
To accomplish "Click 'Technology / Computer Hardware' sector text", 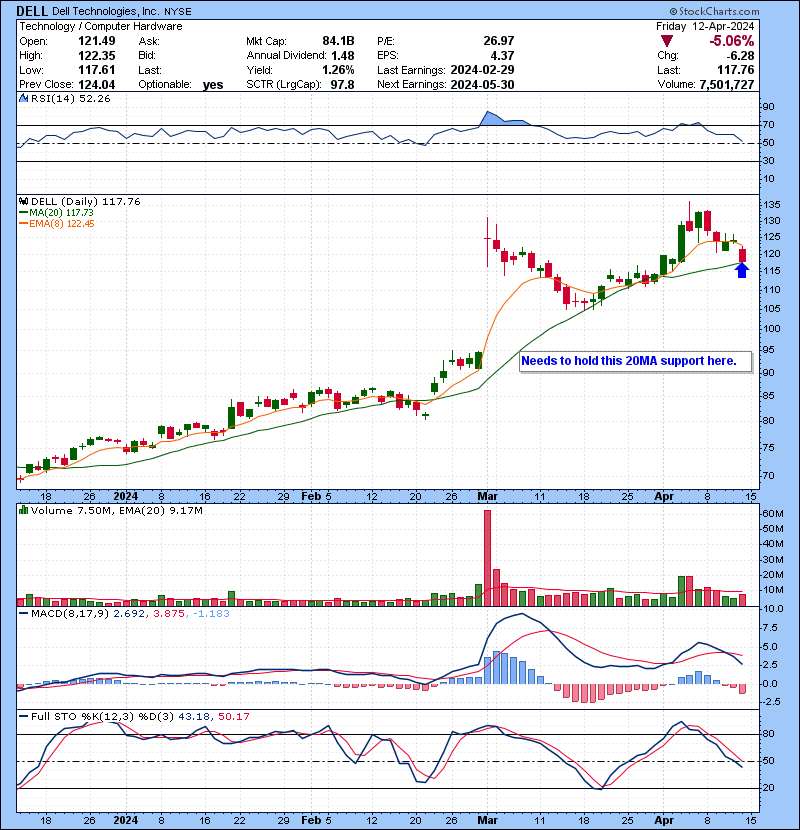I will point(101,26).
